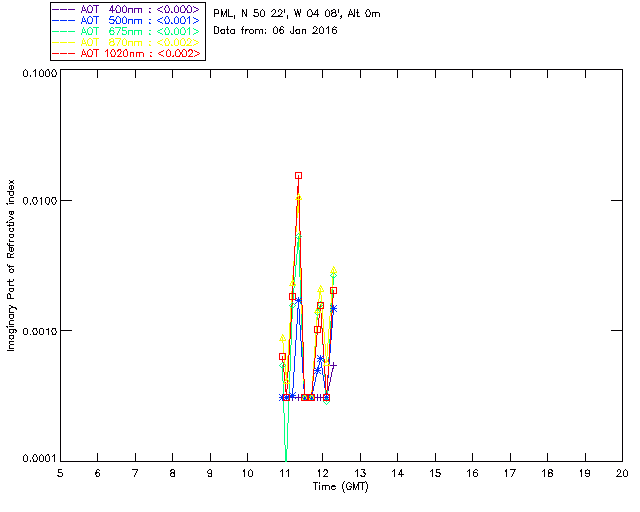The image size is (640, 512).
Task: Click the x-axis tick label 11
Action: tap(285, 473)
